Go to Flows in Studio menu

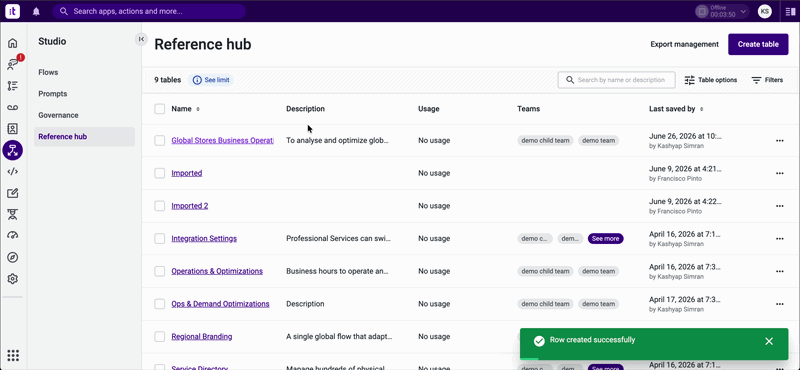(x=48, y=72)
